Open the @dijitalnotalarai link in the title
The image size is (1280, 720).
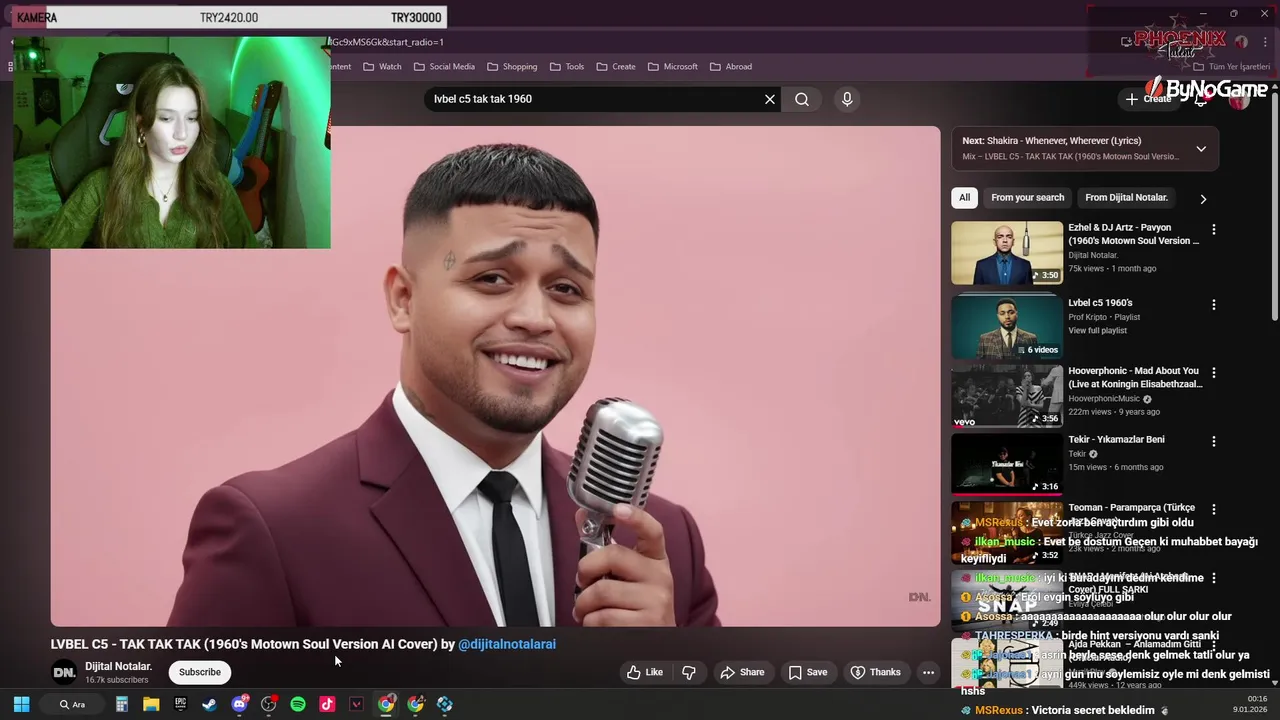(507, 644)
